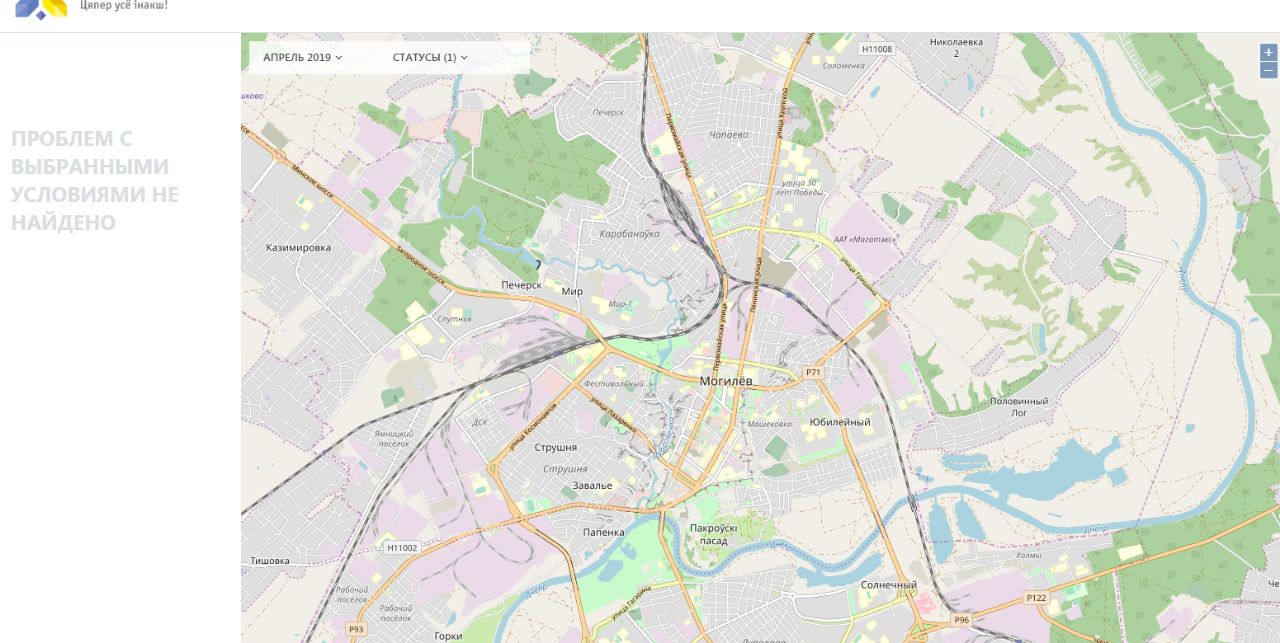Viewport: 1280px width, 643px height.
Task: Click the Папенка map label
Action: [x=603, y=533]
